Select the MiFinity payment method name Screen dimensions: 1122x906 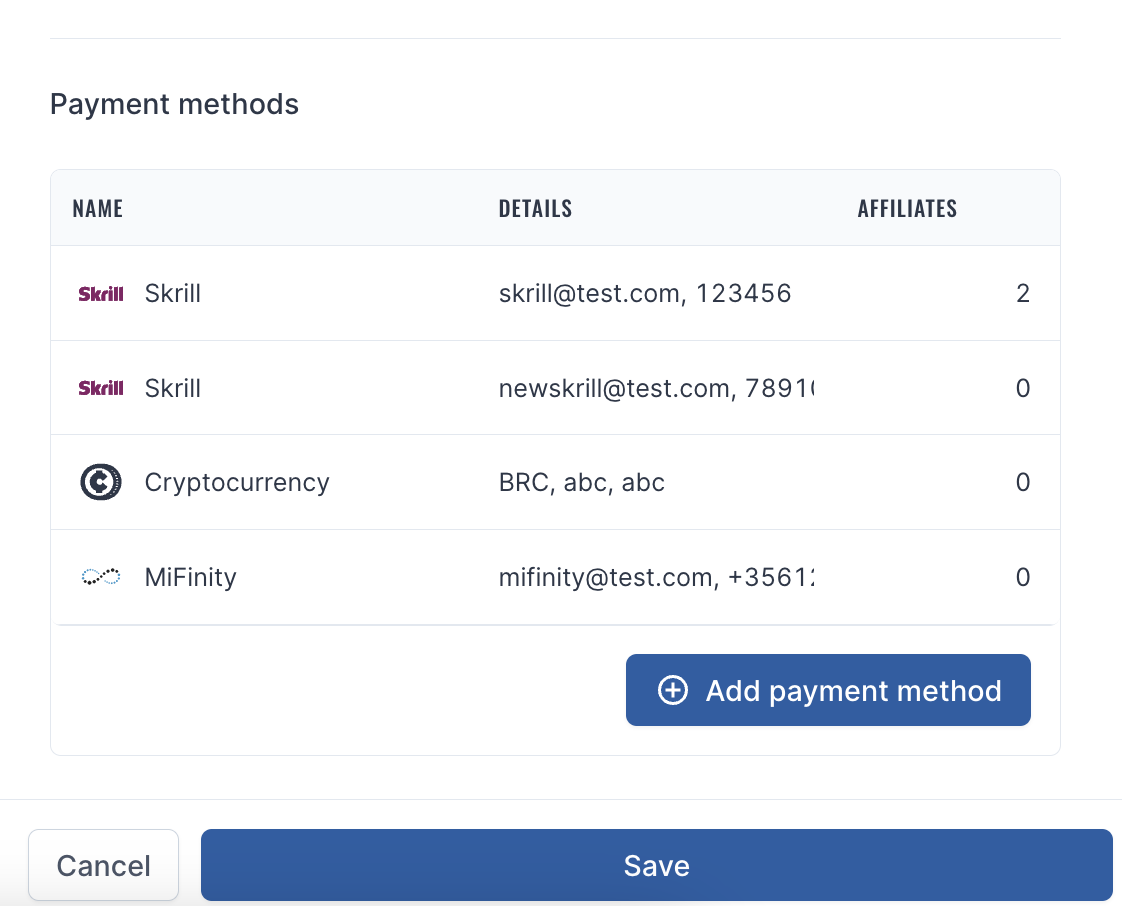pos(190,577)
